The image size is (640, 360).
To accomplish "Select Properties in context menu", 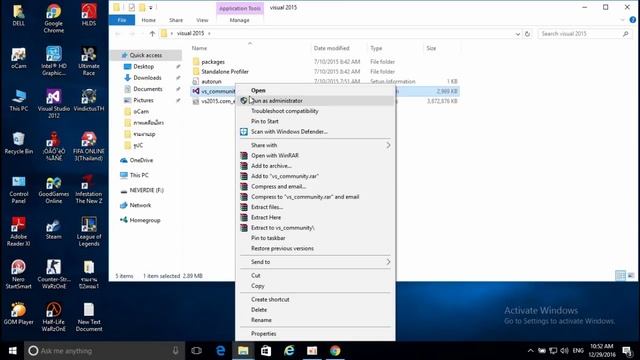I will pyautogui.click(x=315, y=333).
